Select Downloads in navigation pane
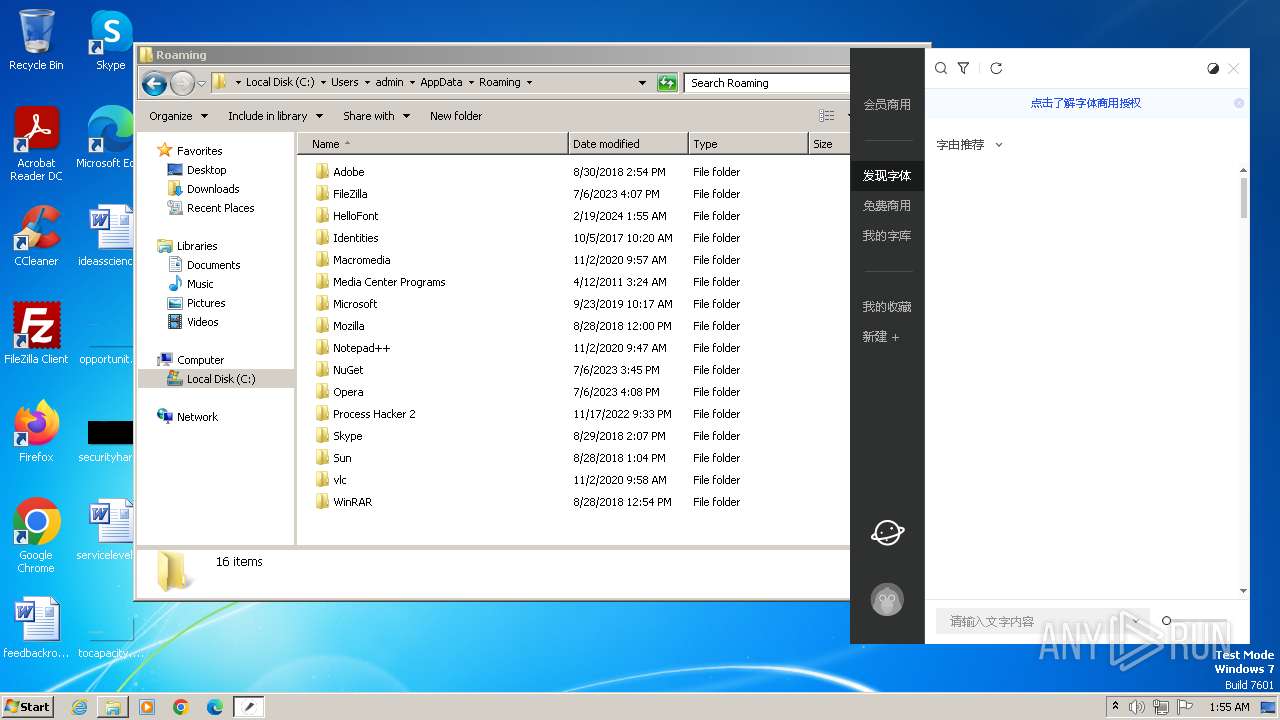This screenshot has width=1280, height=720. click(x=213, y=189)
